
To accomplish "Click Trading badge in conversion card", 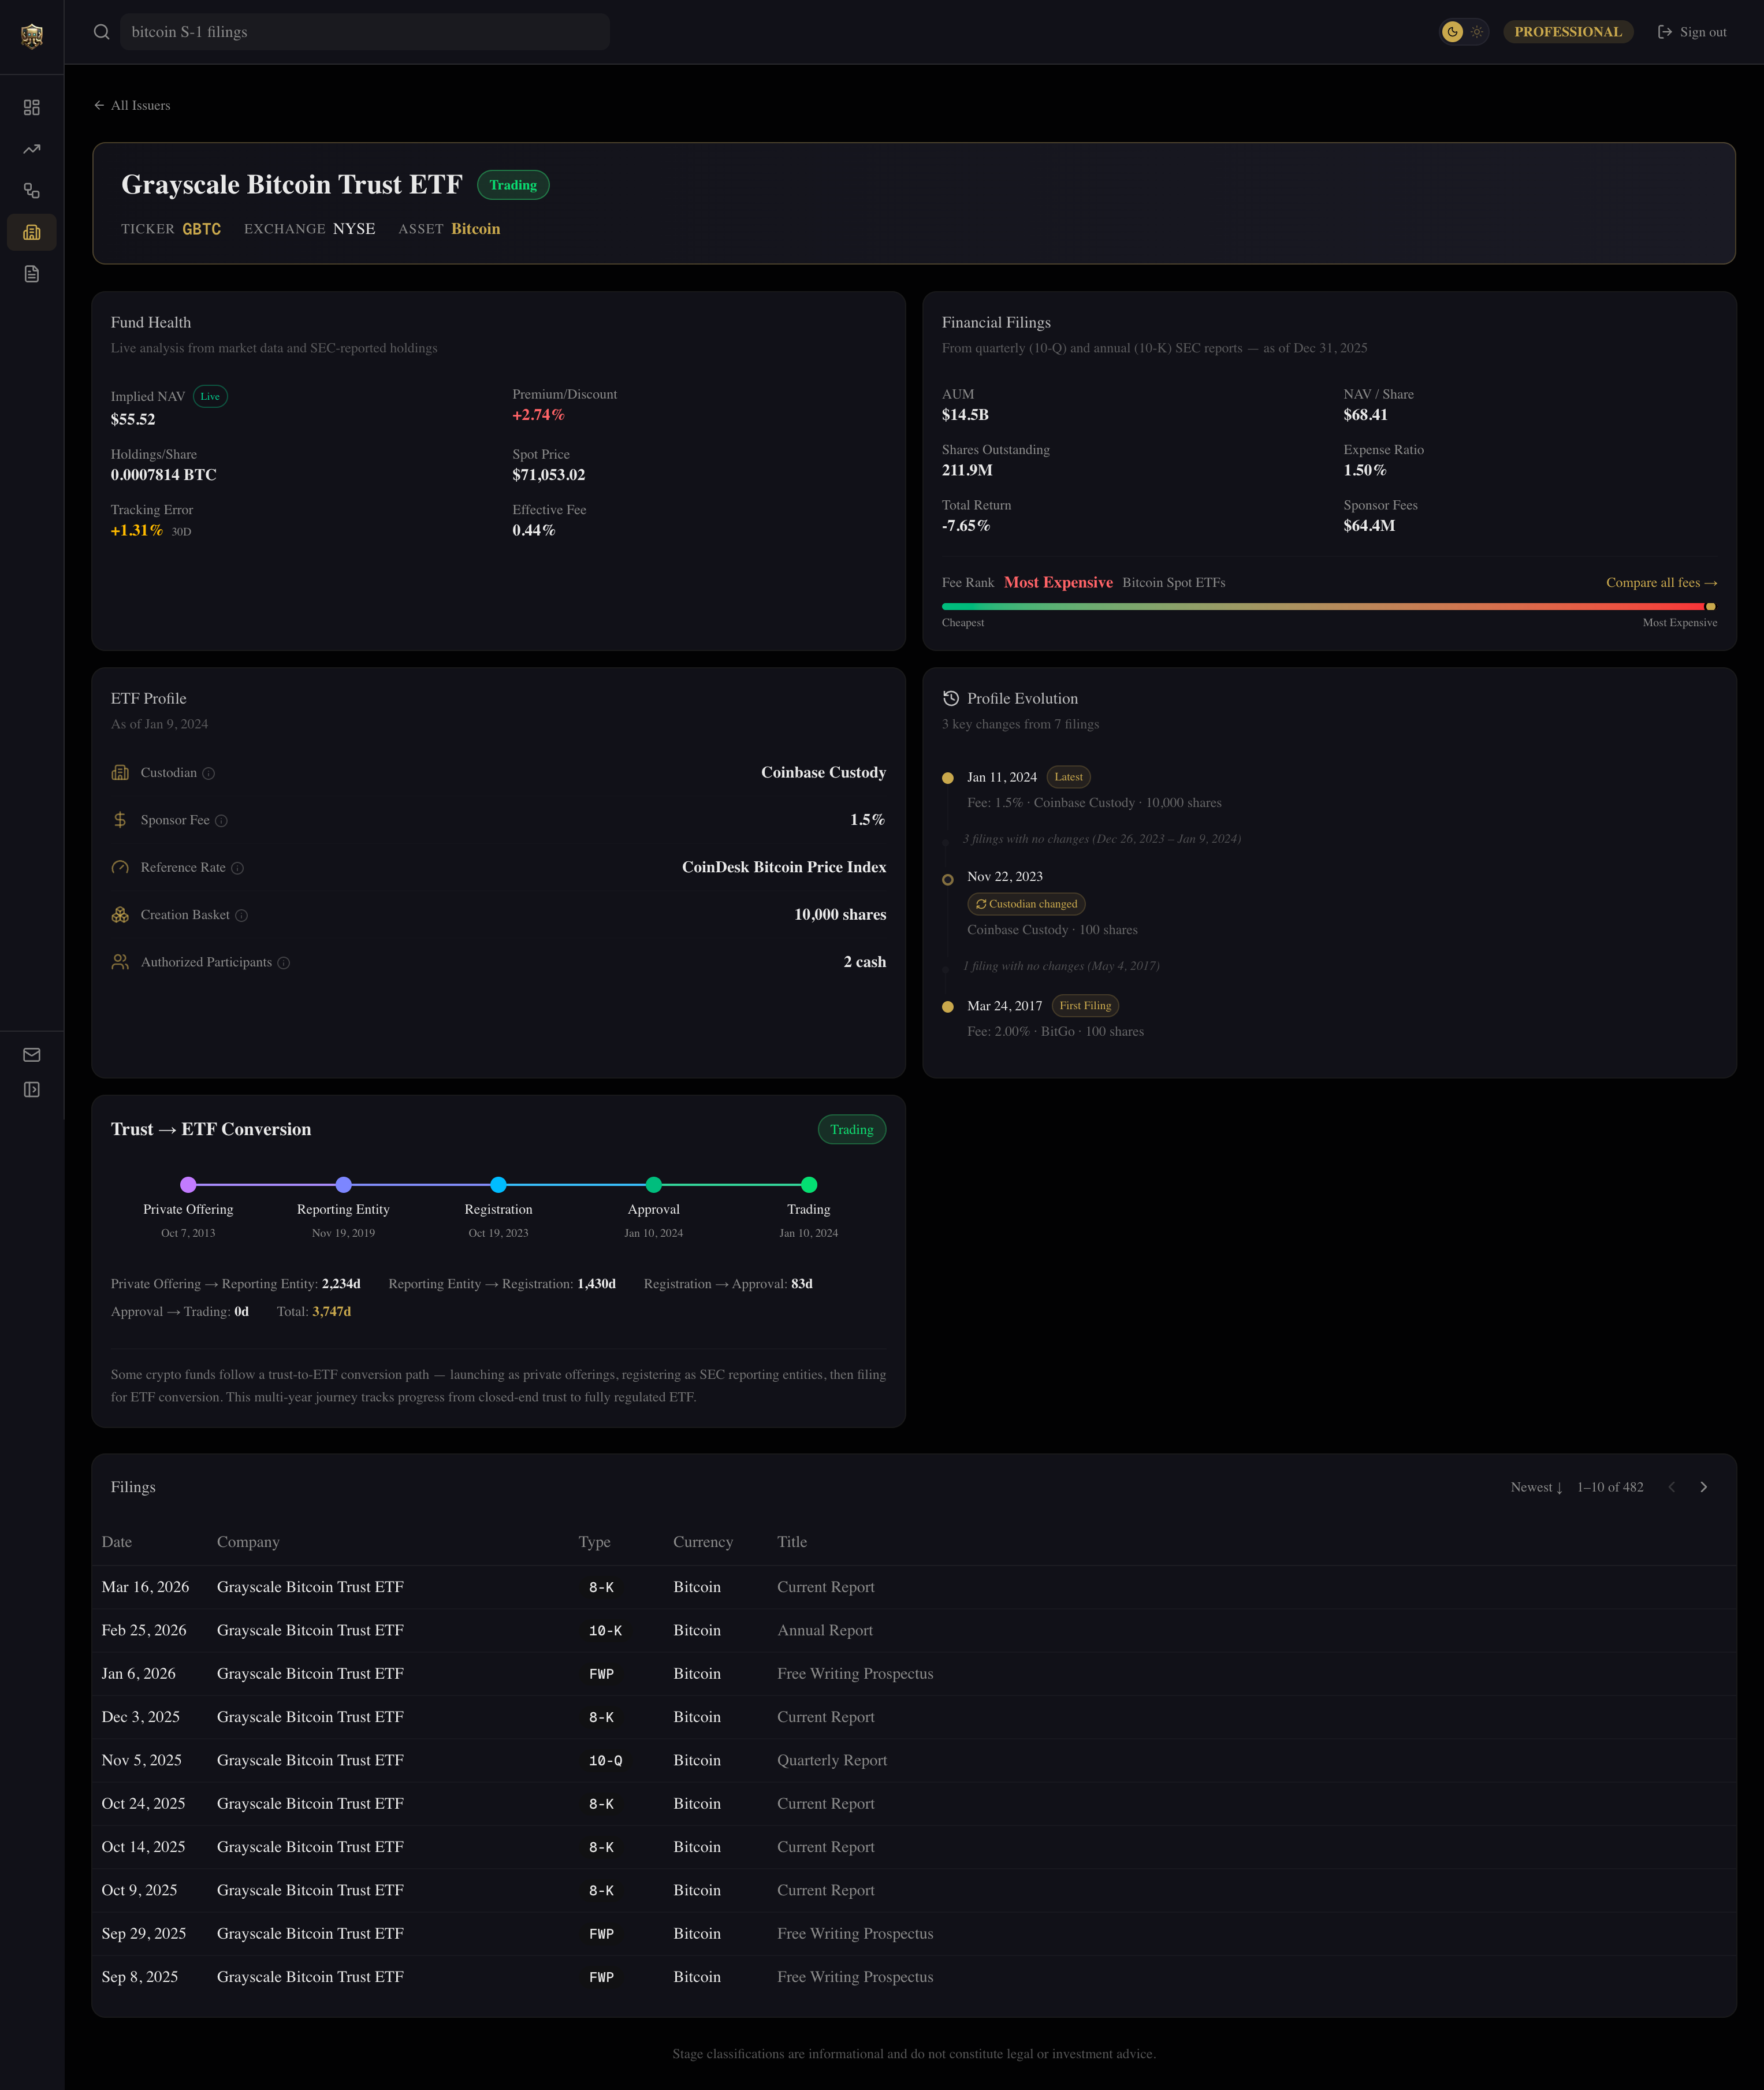I will (x=852, y=1130).
